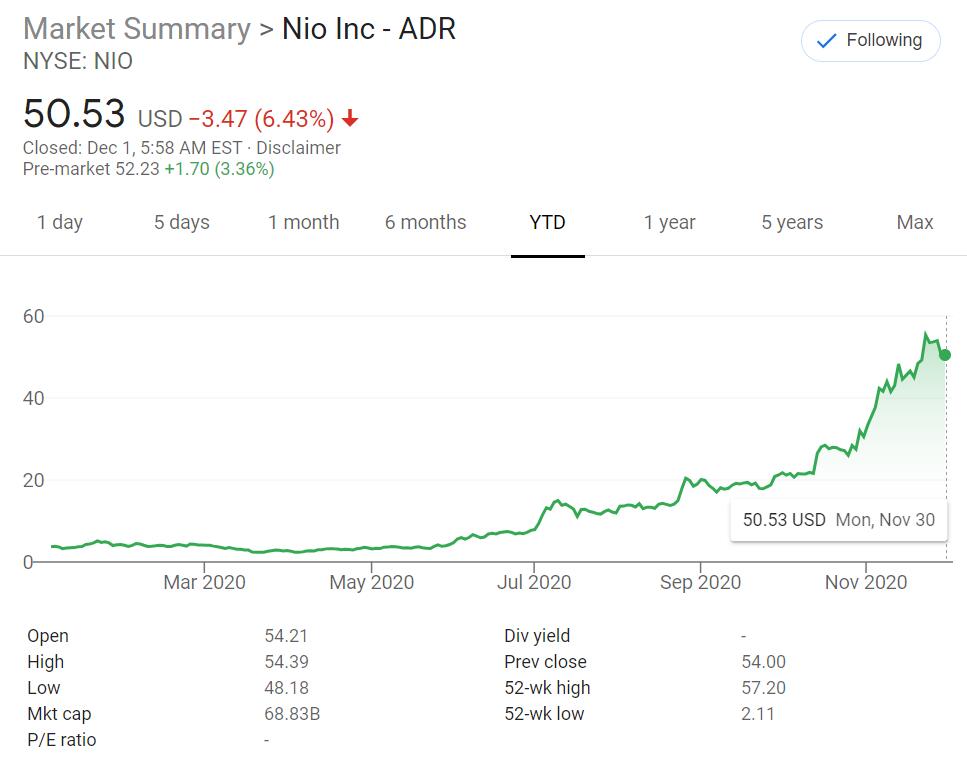Click the Disclaimer link
This screenshot has width=967, height=757.
pyautogui.click(x=299, y=147)
